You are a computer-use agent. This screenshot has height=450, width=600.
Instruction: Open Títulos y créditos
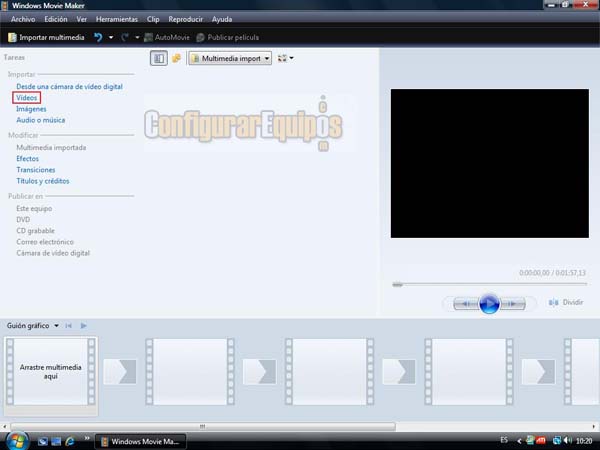point(43,181)
